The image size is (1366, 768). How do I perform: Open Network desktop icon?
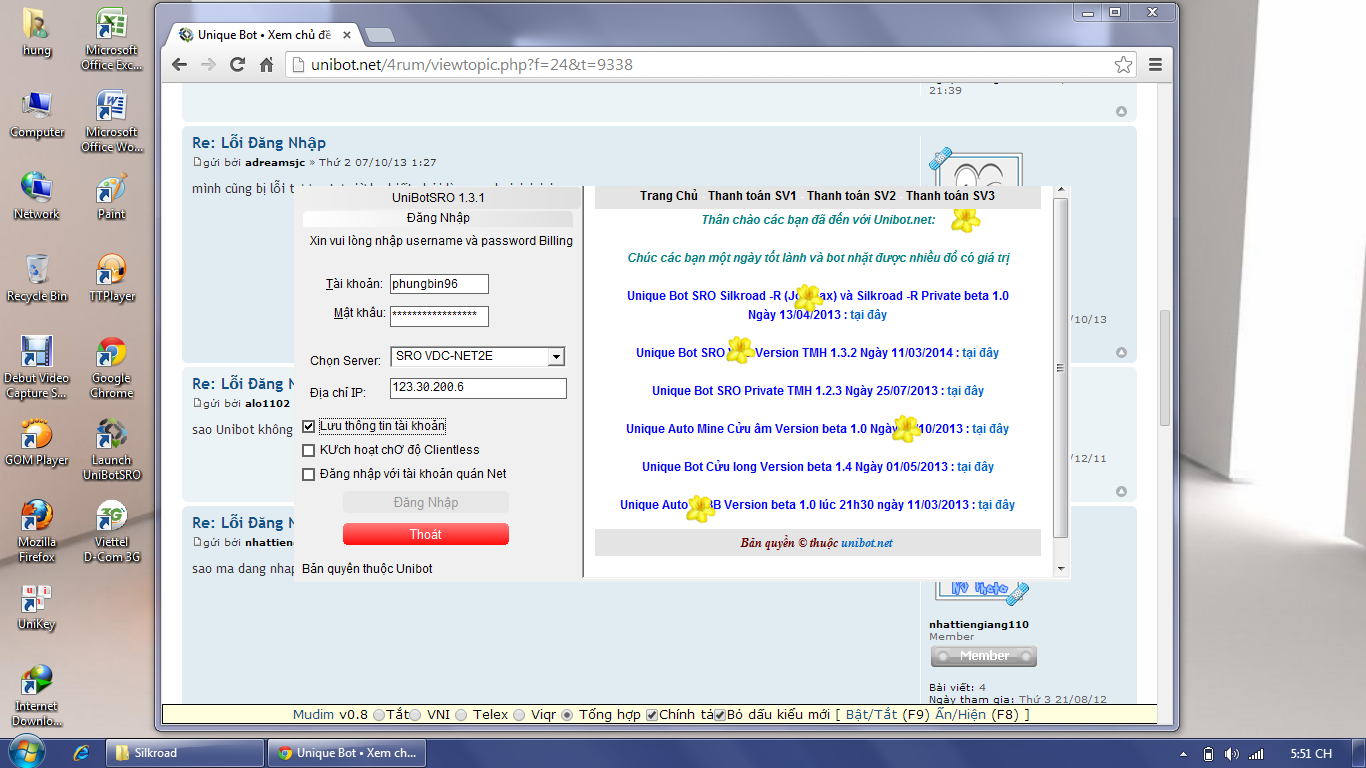37,196
